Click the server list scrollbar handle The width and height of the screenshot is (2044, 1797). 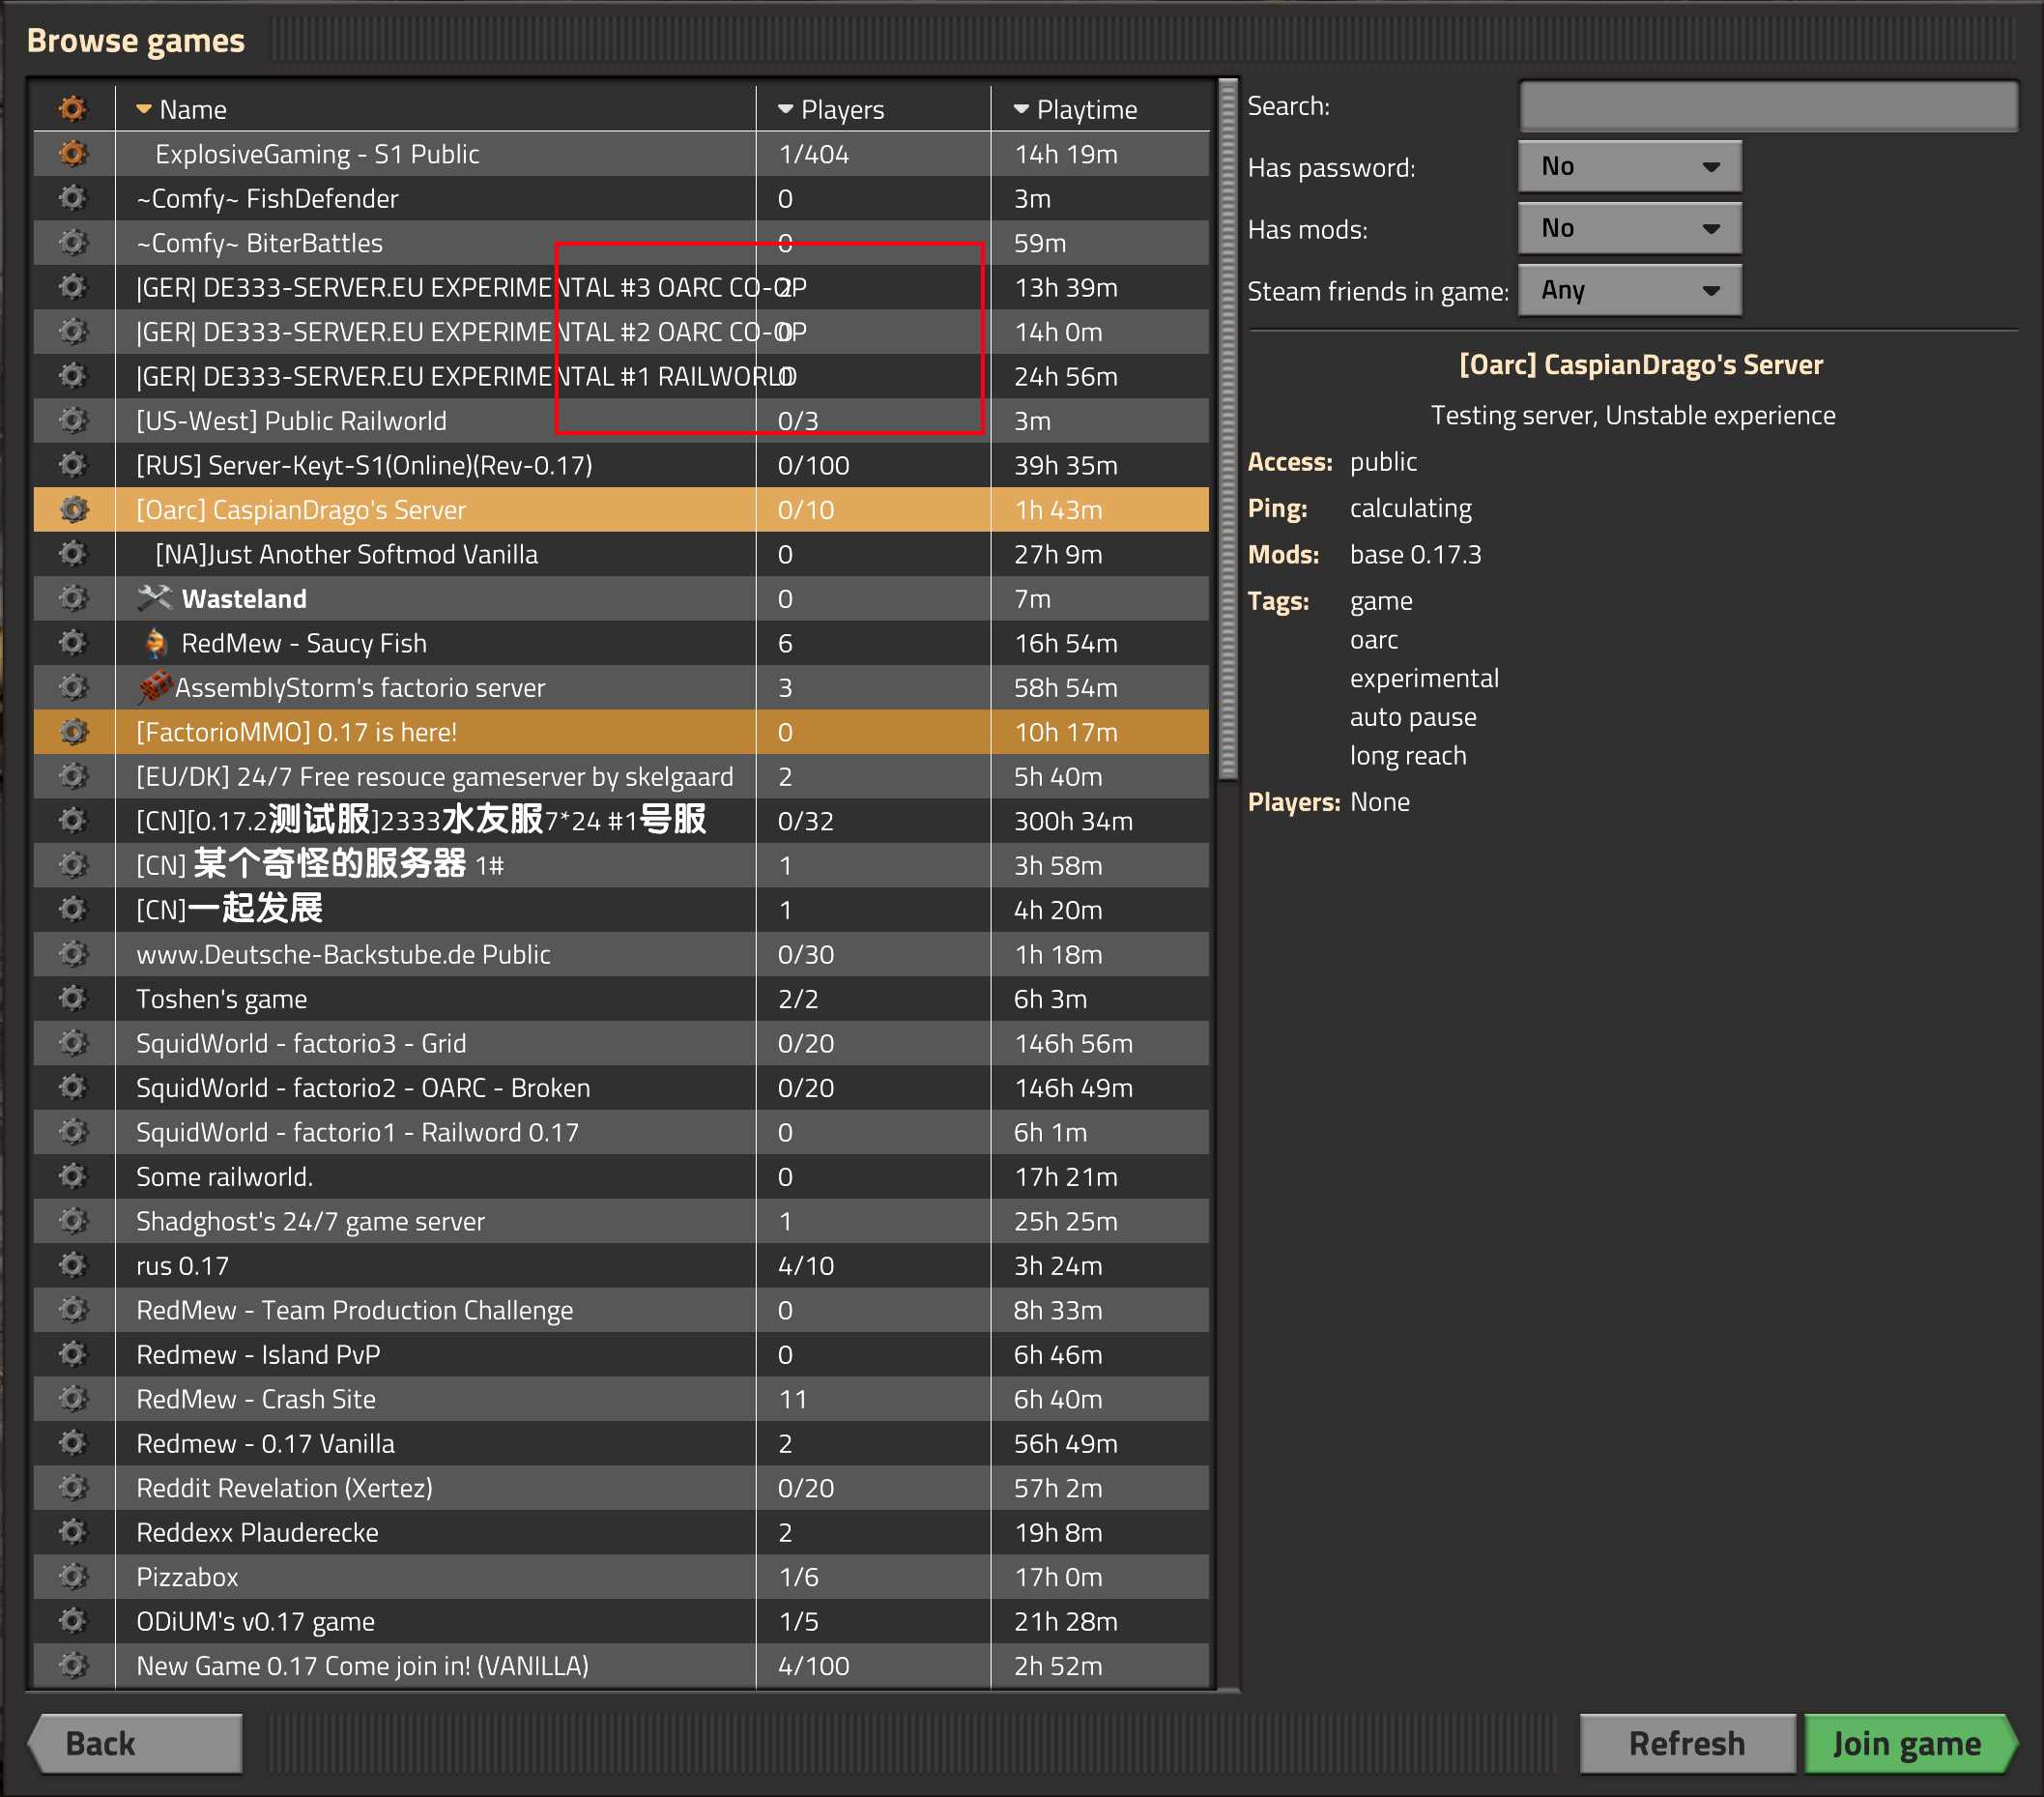[1228, 430]
